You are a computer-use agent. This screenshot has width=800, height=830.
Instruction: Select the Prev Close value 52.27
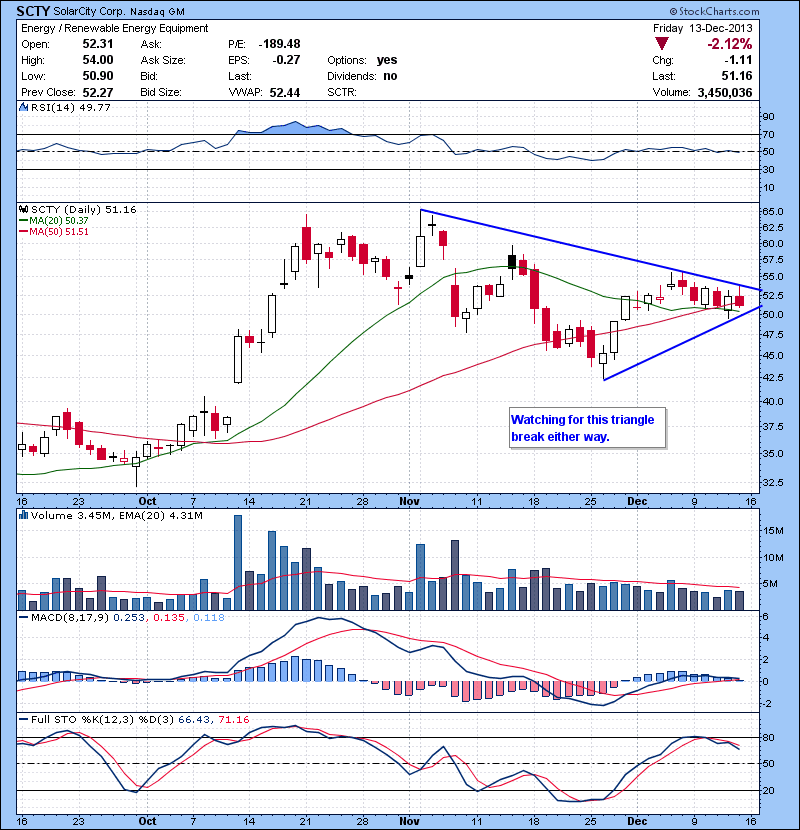point(98,93)
